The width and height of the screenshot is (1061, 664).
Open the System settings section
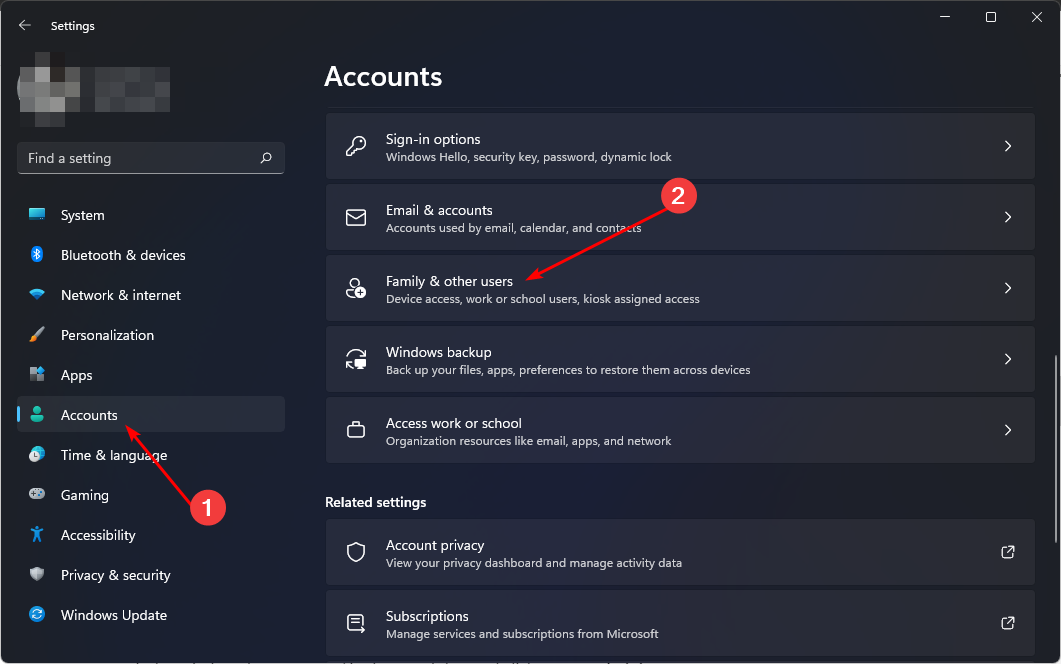82,215
